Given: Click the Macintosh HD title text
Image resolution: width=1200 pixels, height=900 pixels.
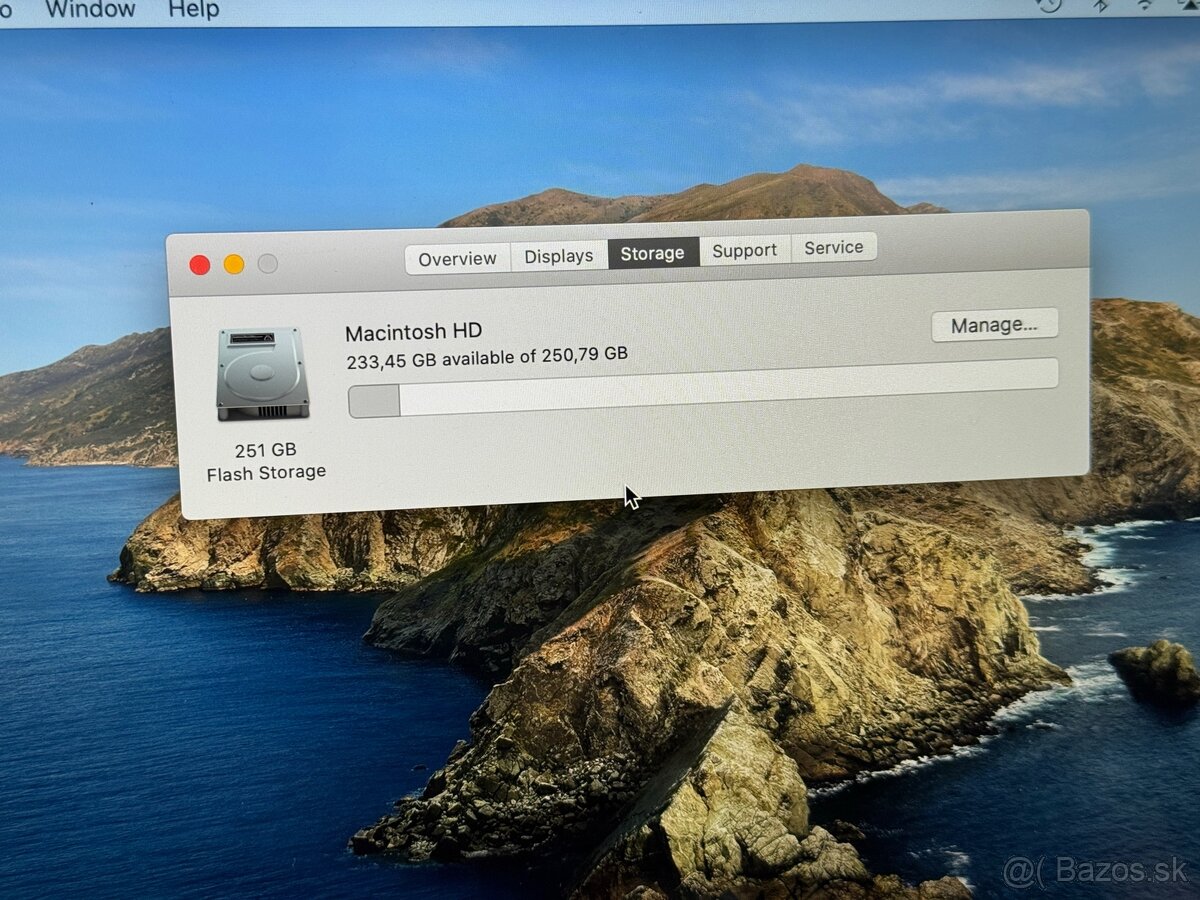Looking at the screenshot, I should (413, 330).
